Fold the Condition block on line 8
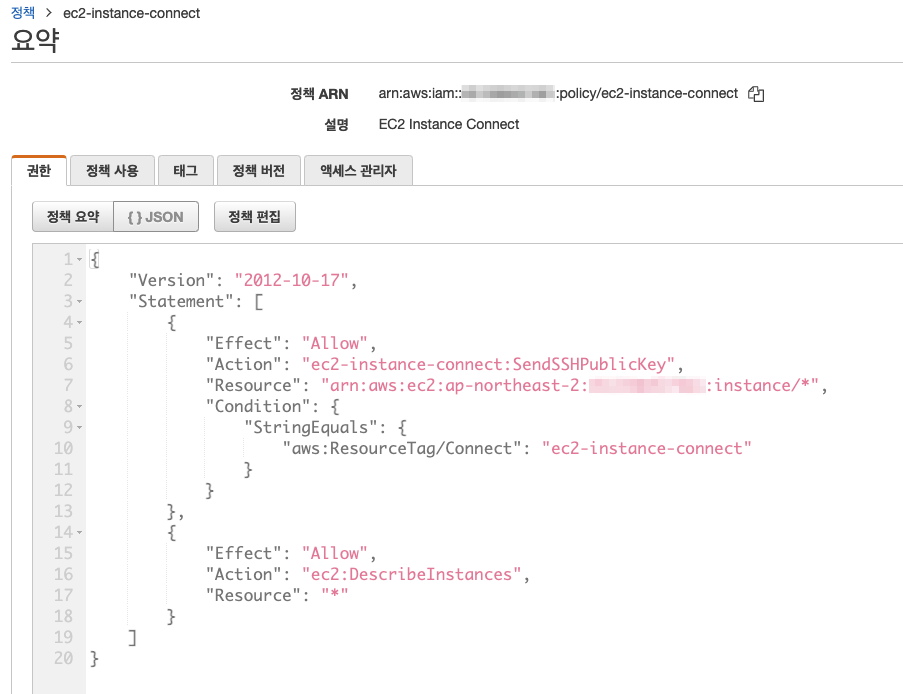This screenshot has width=903, height=694. [x=79, y=407]
